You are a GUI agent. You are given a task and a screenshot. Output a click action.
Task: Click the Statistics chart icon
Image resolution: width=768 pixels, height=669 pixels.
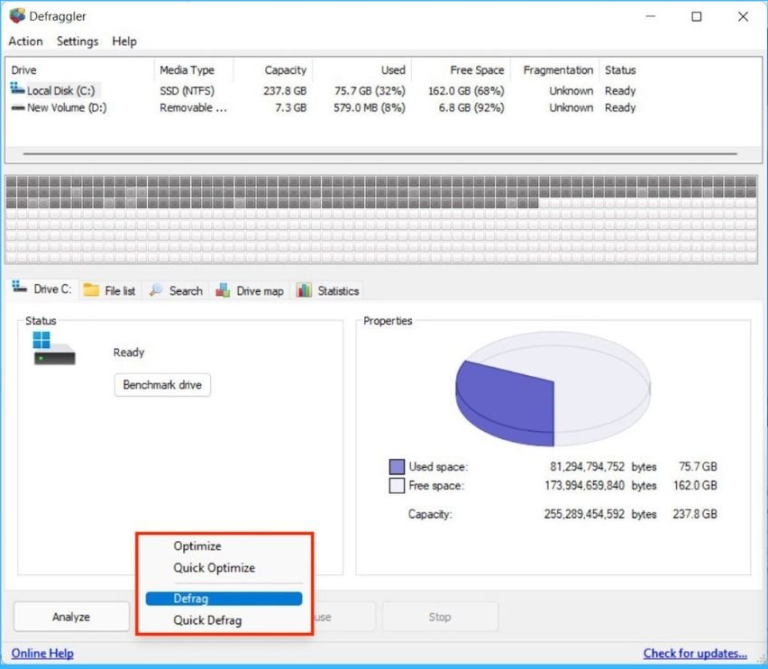304,290
